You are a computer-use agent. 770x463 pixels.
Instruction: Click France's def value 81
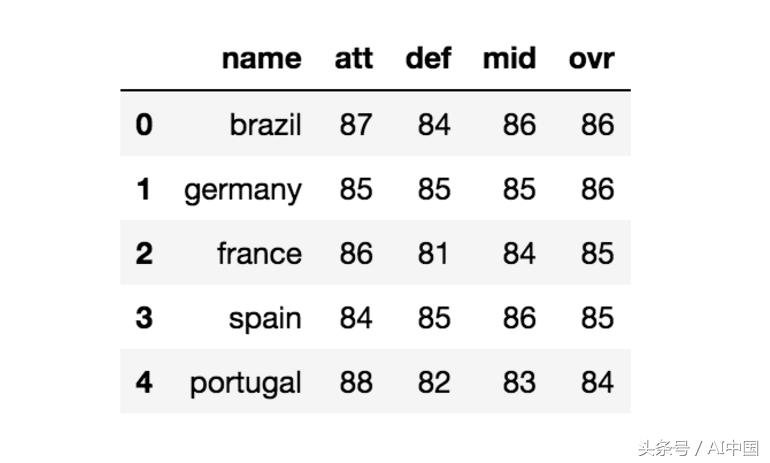[x=434, y=253]
